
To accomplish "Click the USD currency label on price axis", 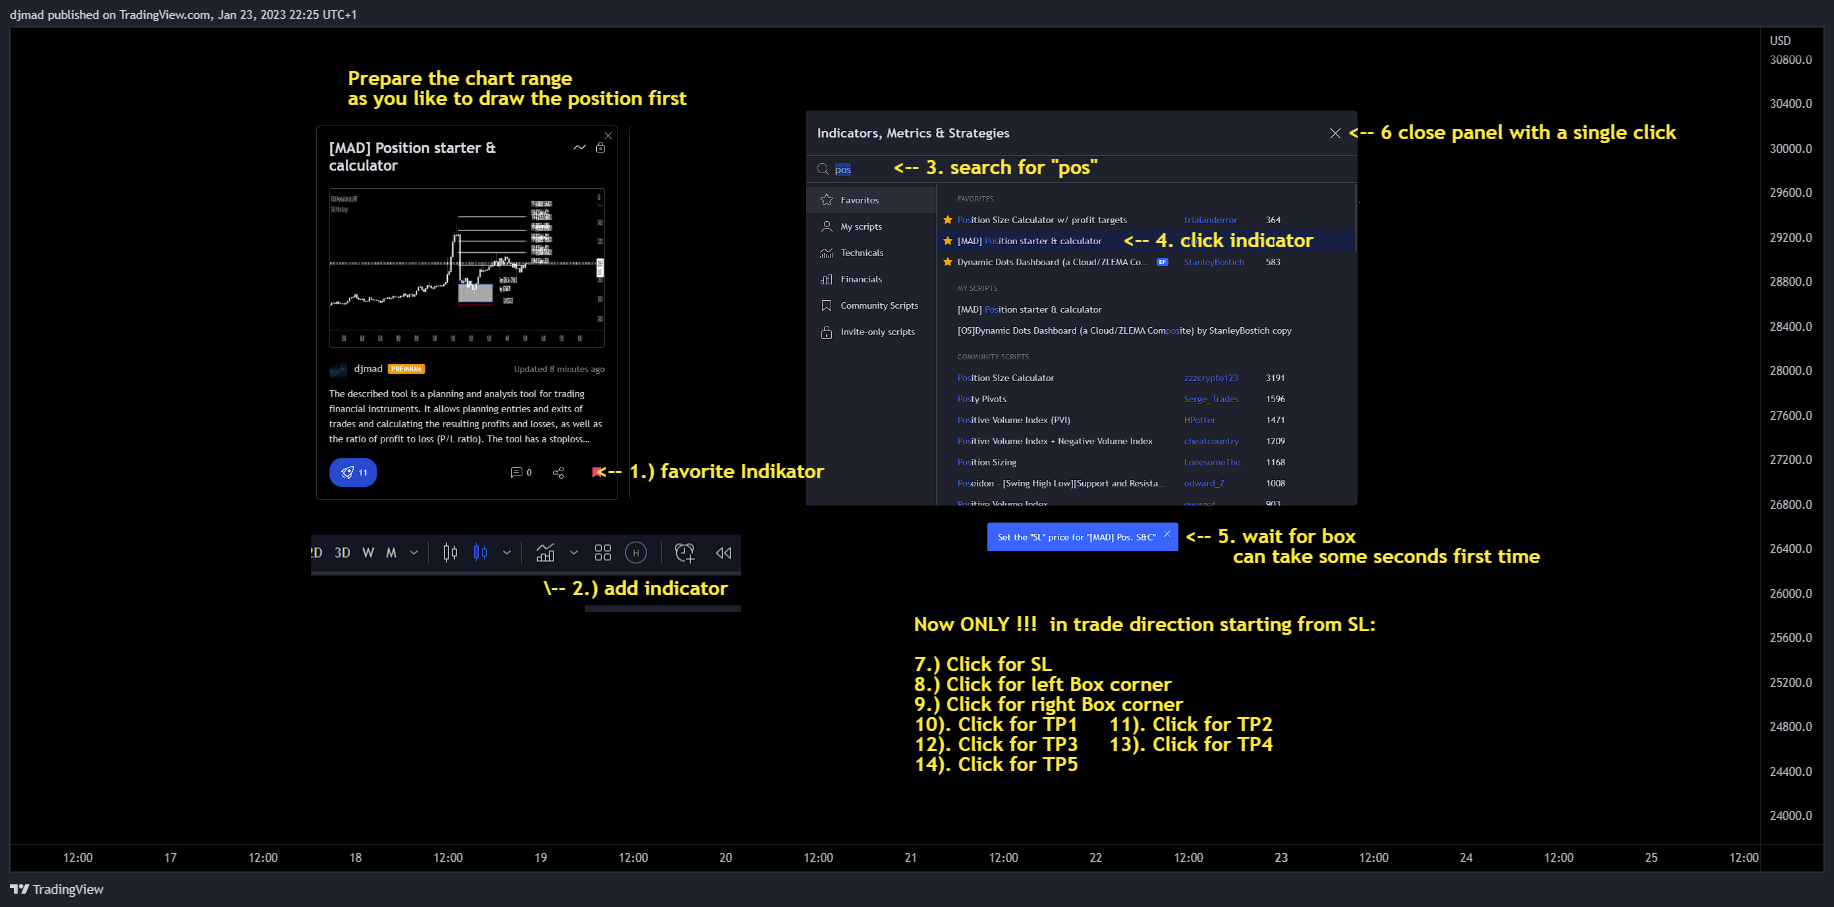I will [1780, 41].
